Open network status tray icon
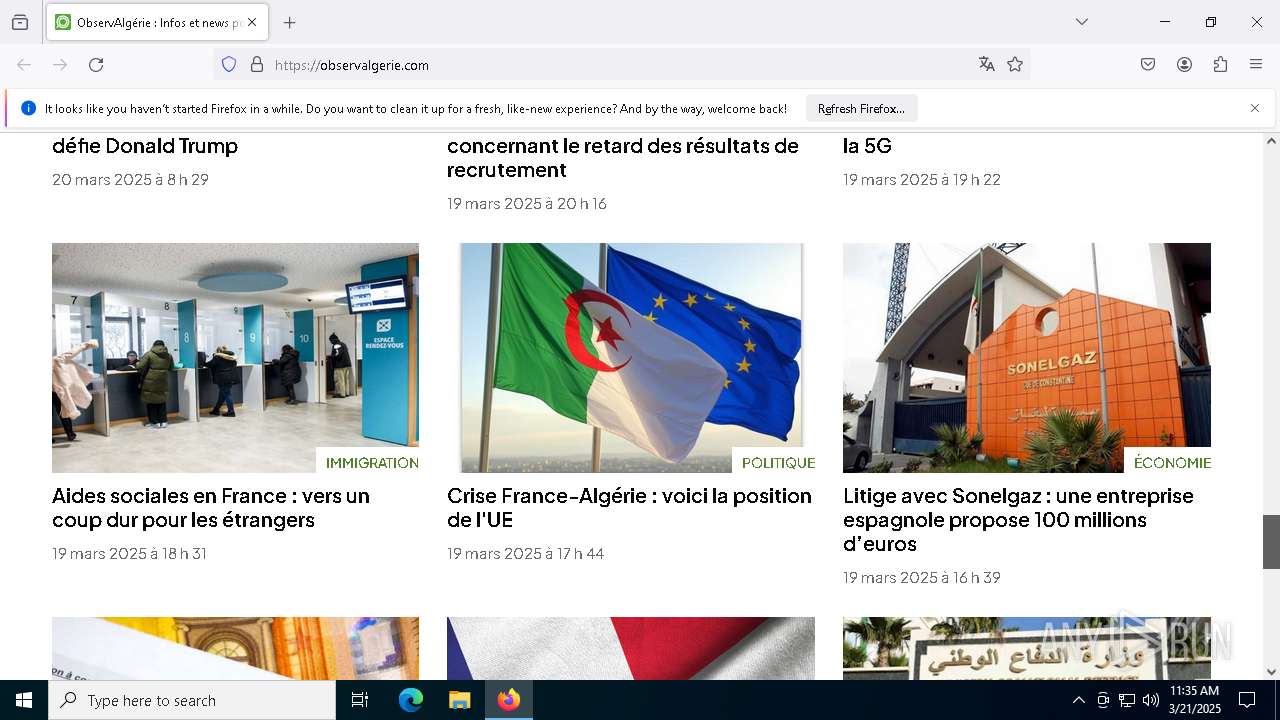The image size is (1280, 720). click(1127, 700)
